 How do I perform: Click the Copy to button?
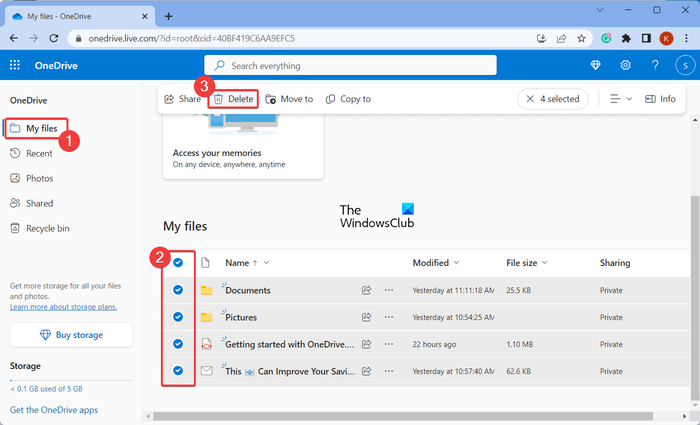tap(349, 99)
